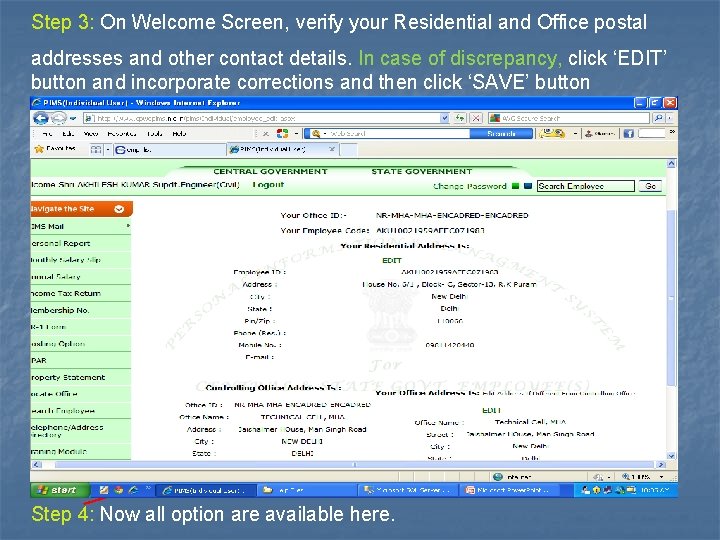Click the folder window taskbar button
This screenshot has height=540, width=720.
[x=308, y=490]
